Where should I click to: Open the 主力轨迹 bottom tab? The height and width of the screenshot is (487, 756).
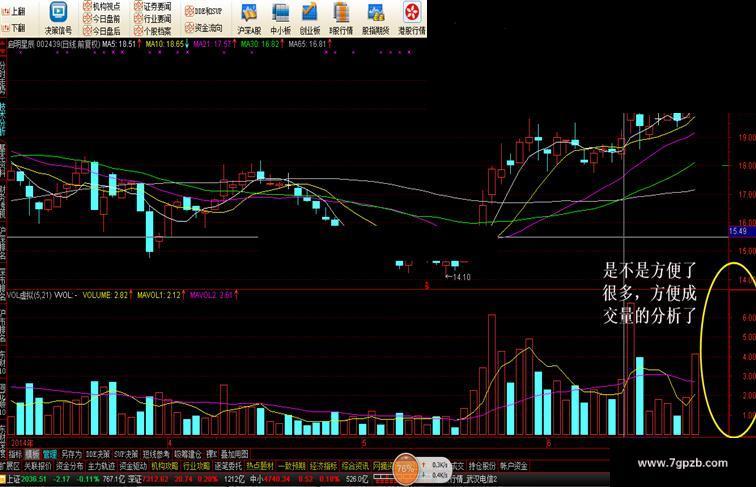click(101, 466)
